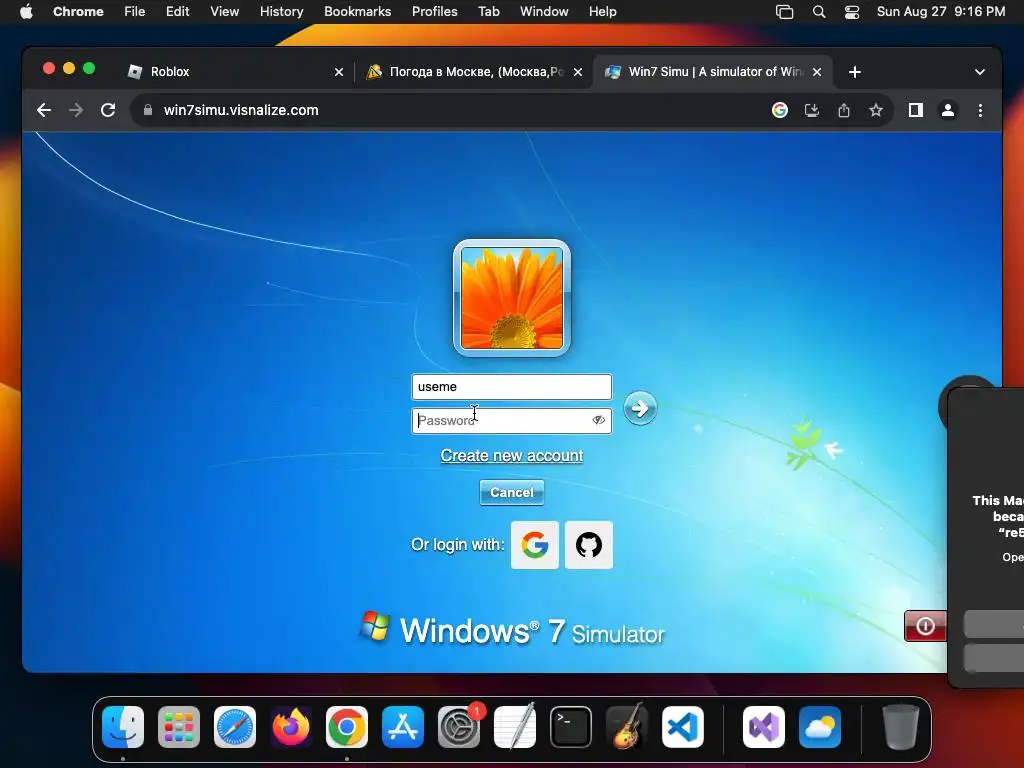Image resolution: width=1024 pixels, height=768 pixels.
Task: Open Chrome three-dot menu
Action: 980,110
